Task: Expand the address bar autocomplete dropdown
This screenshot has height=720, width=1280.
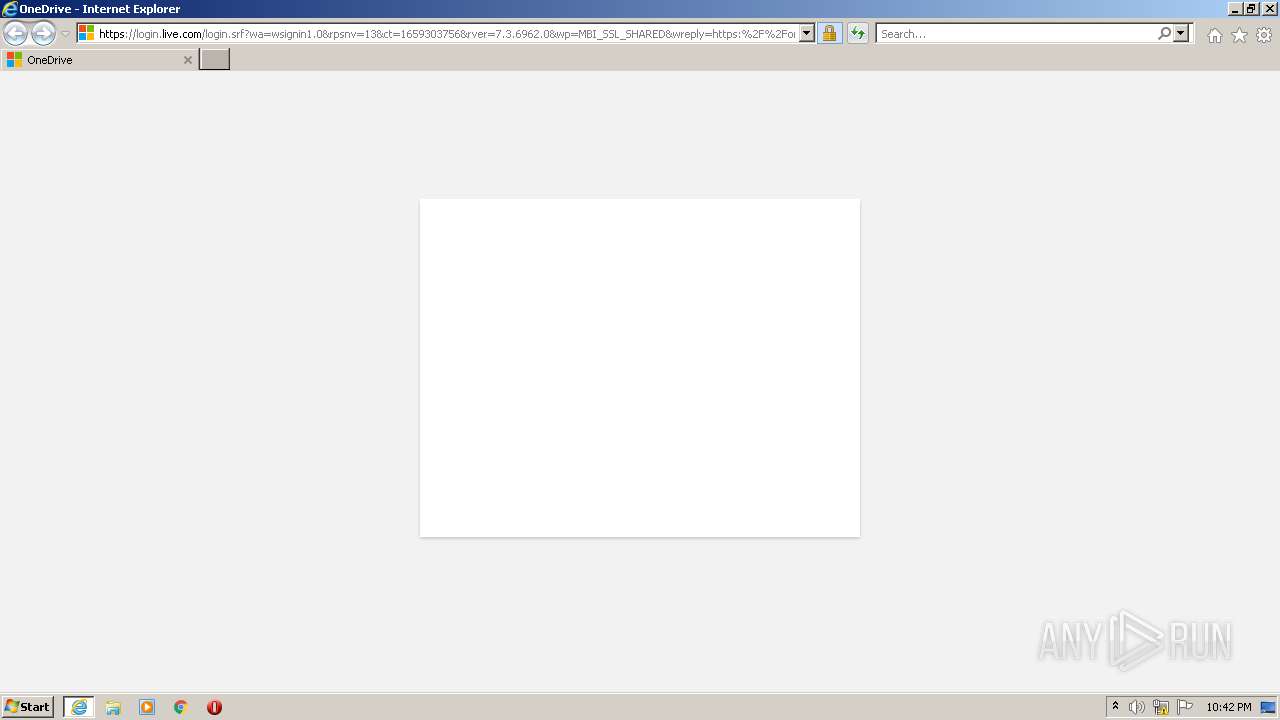Action: click(x=807, y=34)
